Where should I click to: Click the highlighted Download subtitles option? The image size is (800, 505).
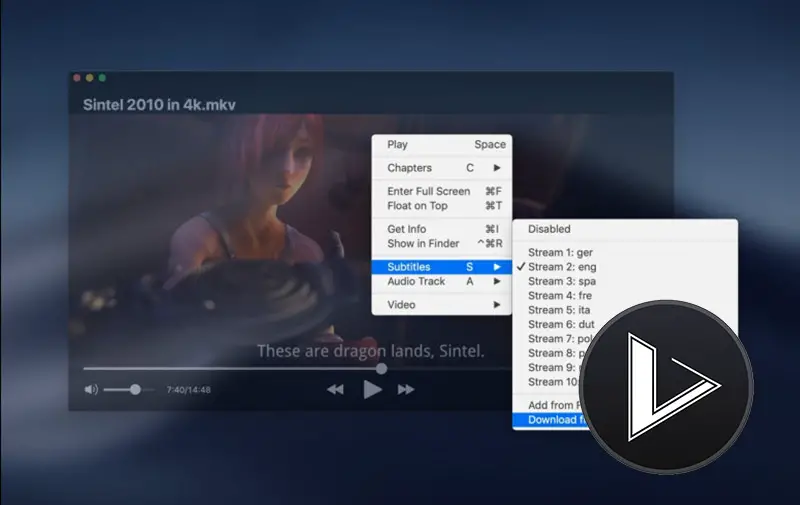pos(551,420)
